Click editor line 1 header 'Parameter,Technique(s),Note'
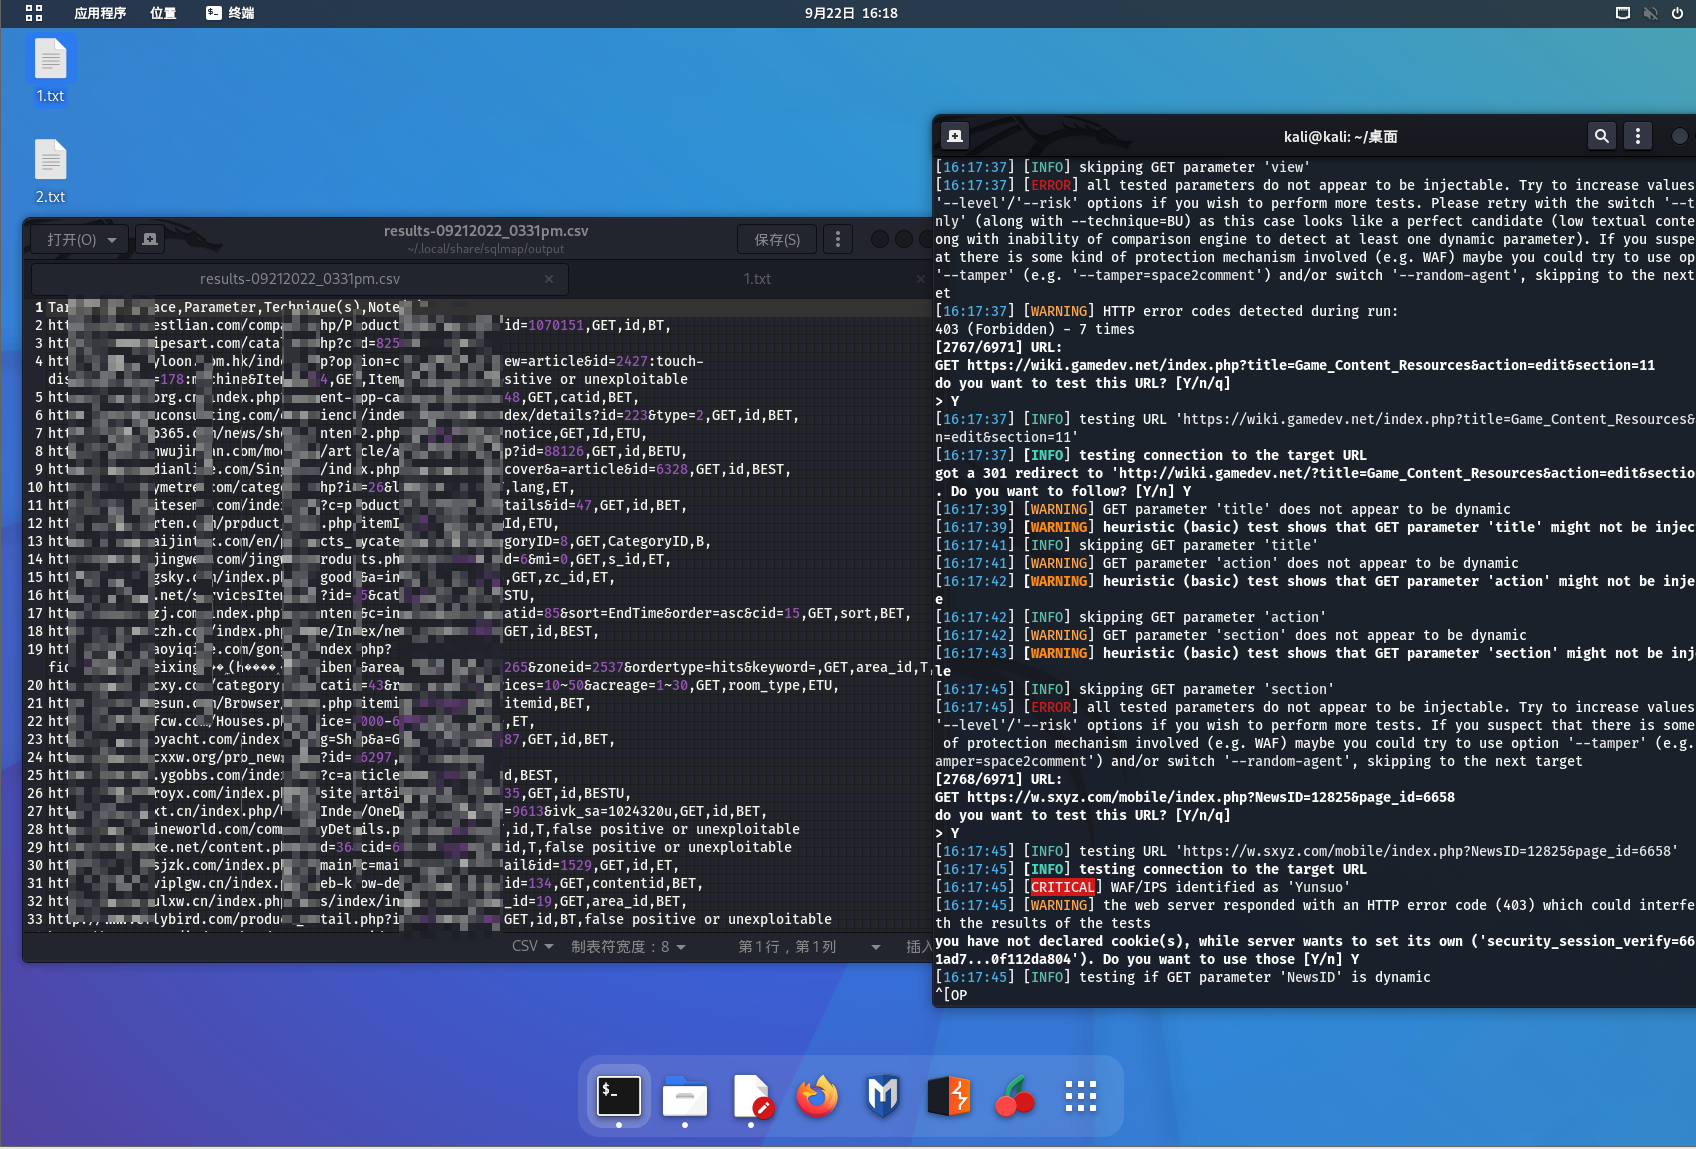Screen dimensions: 1696x1149 pyautogui.click(x=292, y=307)
